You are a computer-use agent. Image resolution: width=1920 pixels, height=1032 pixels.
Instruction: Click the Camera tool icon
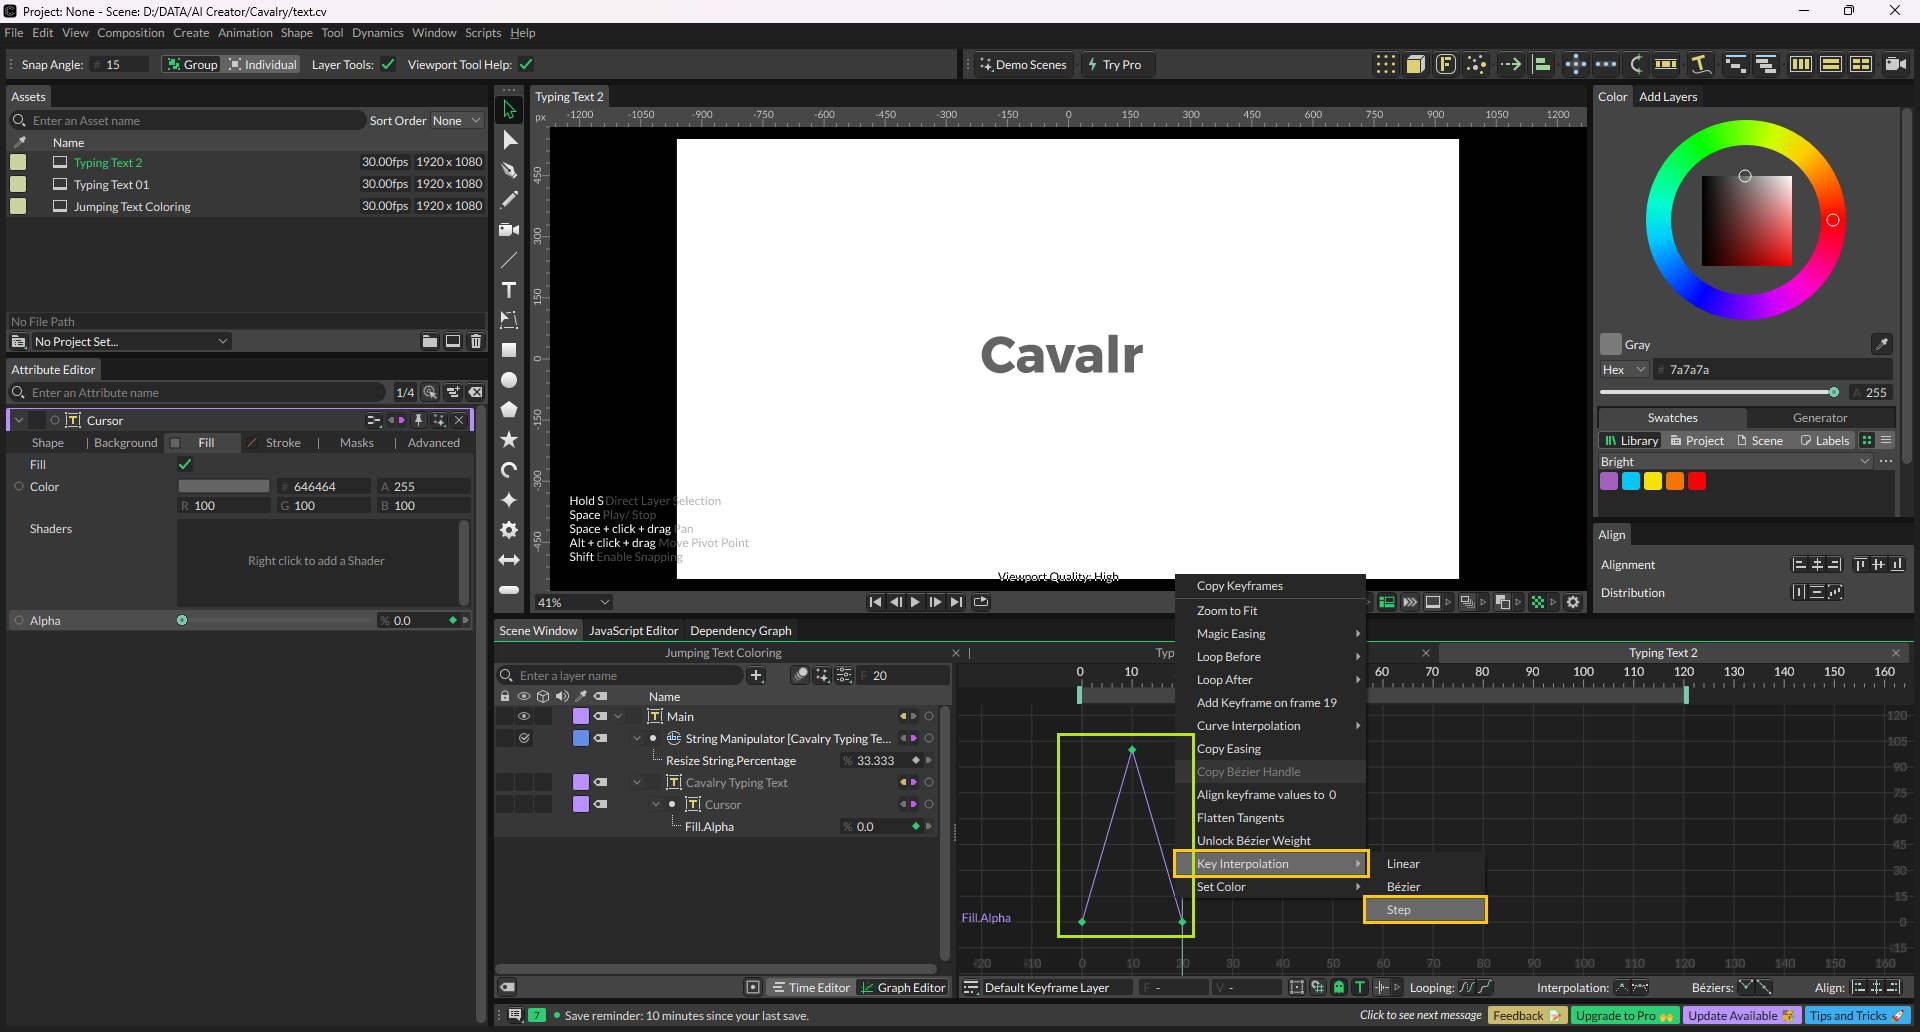coord(509,230)
